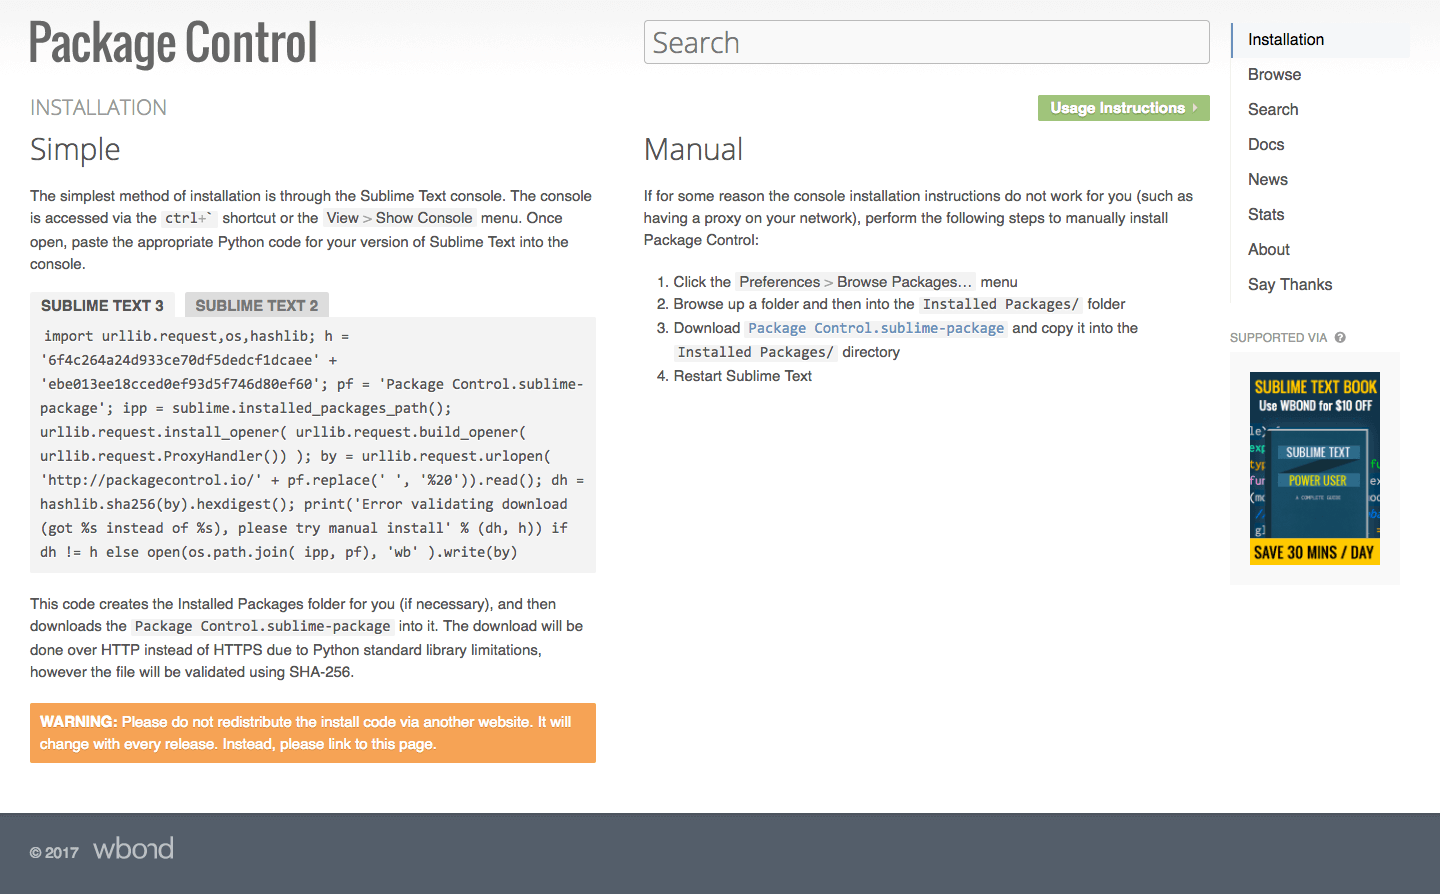Click the '© 2017' footer text
The image size is (1440, 894).
coord(54,853)
